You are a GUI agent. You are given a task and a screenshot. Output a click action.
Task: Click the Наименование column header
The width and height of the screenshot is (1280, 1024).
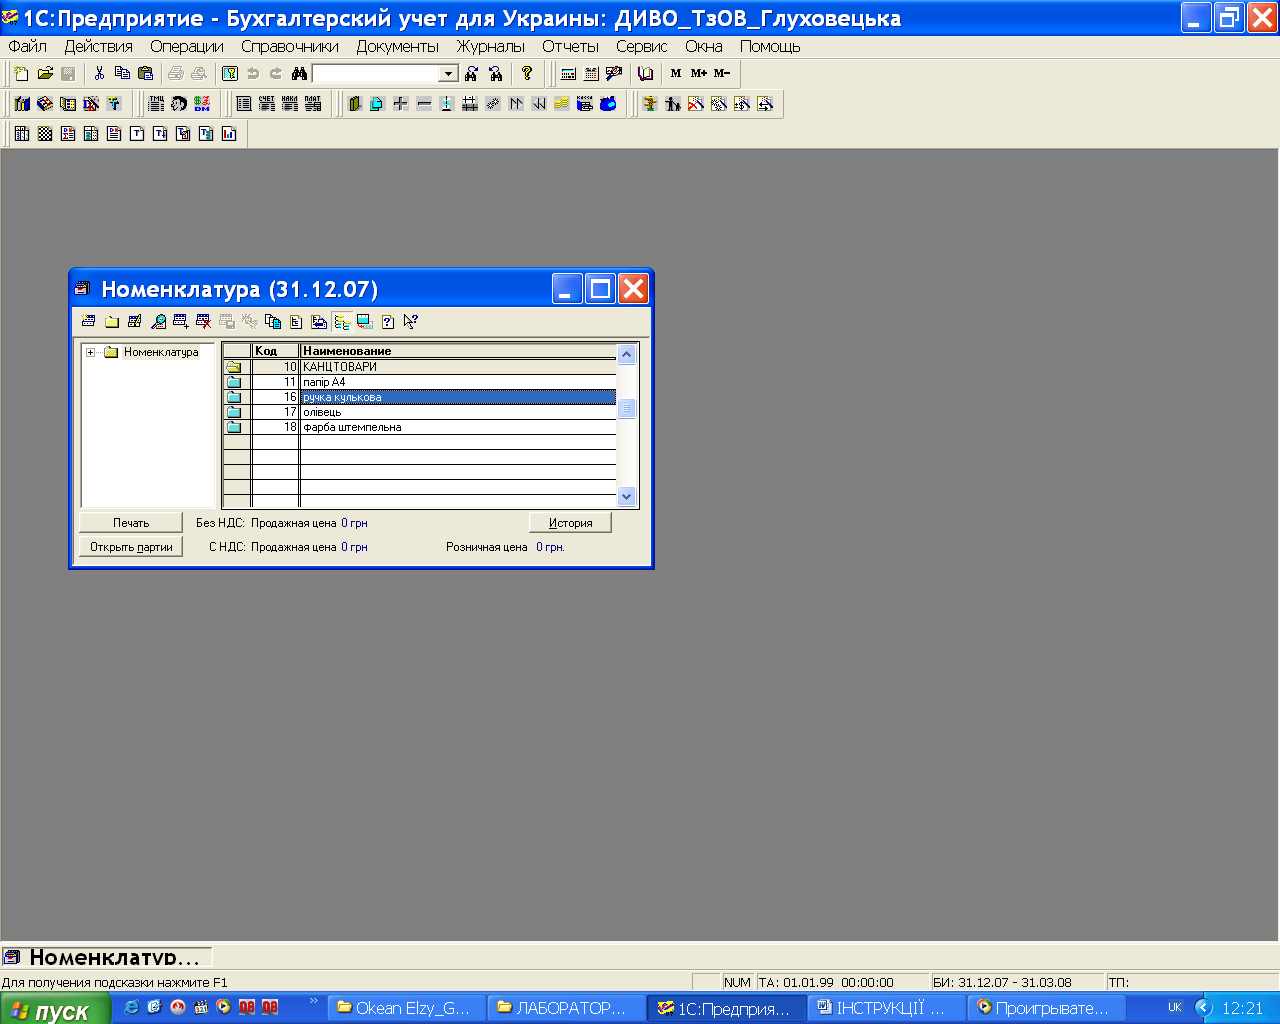coord(458,351)
